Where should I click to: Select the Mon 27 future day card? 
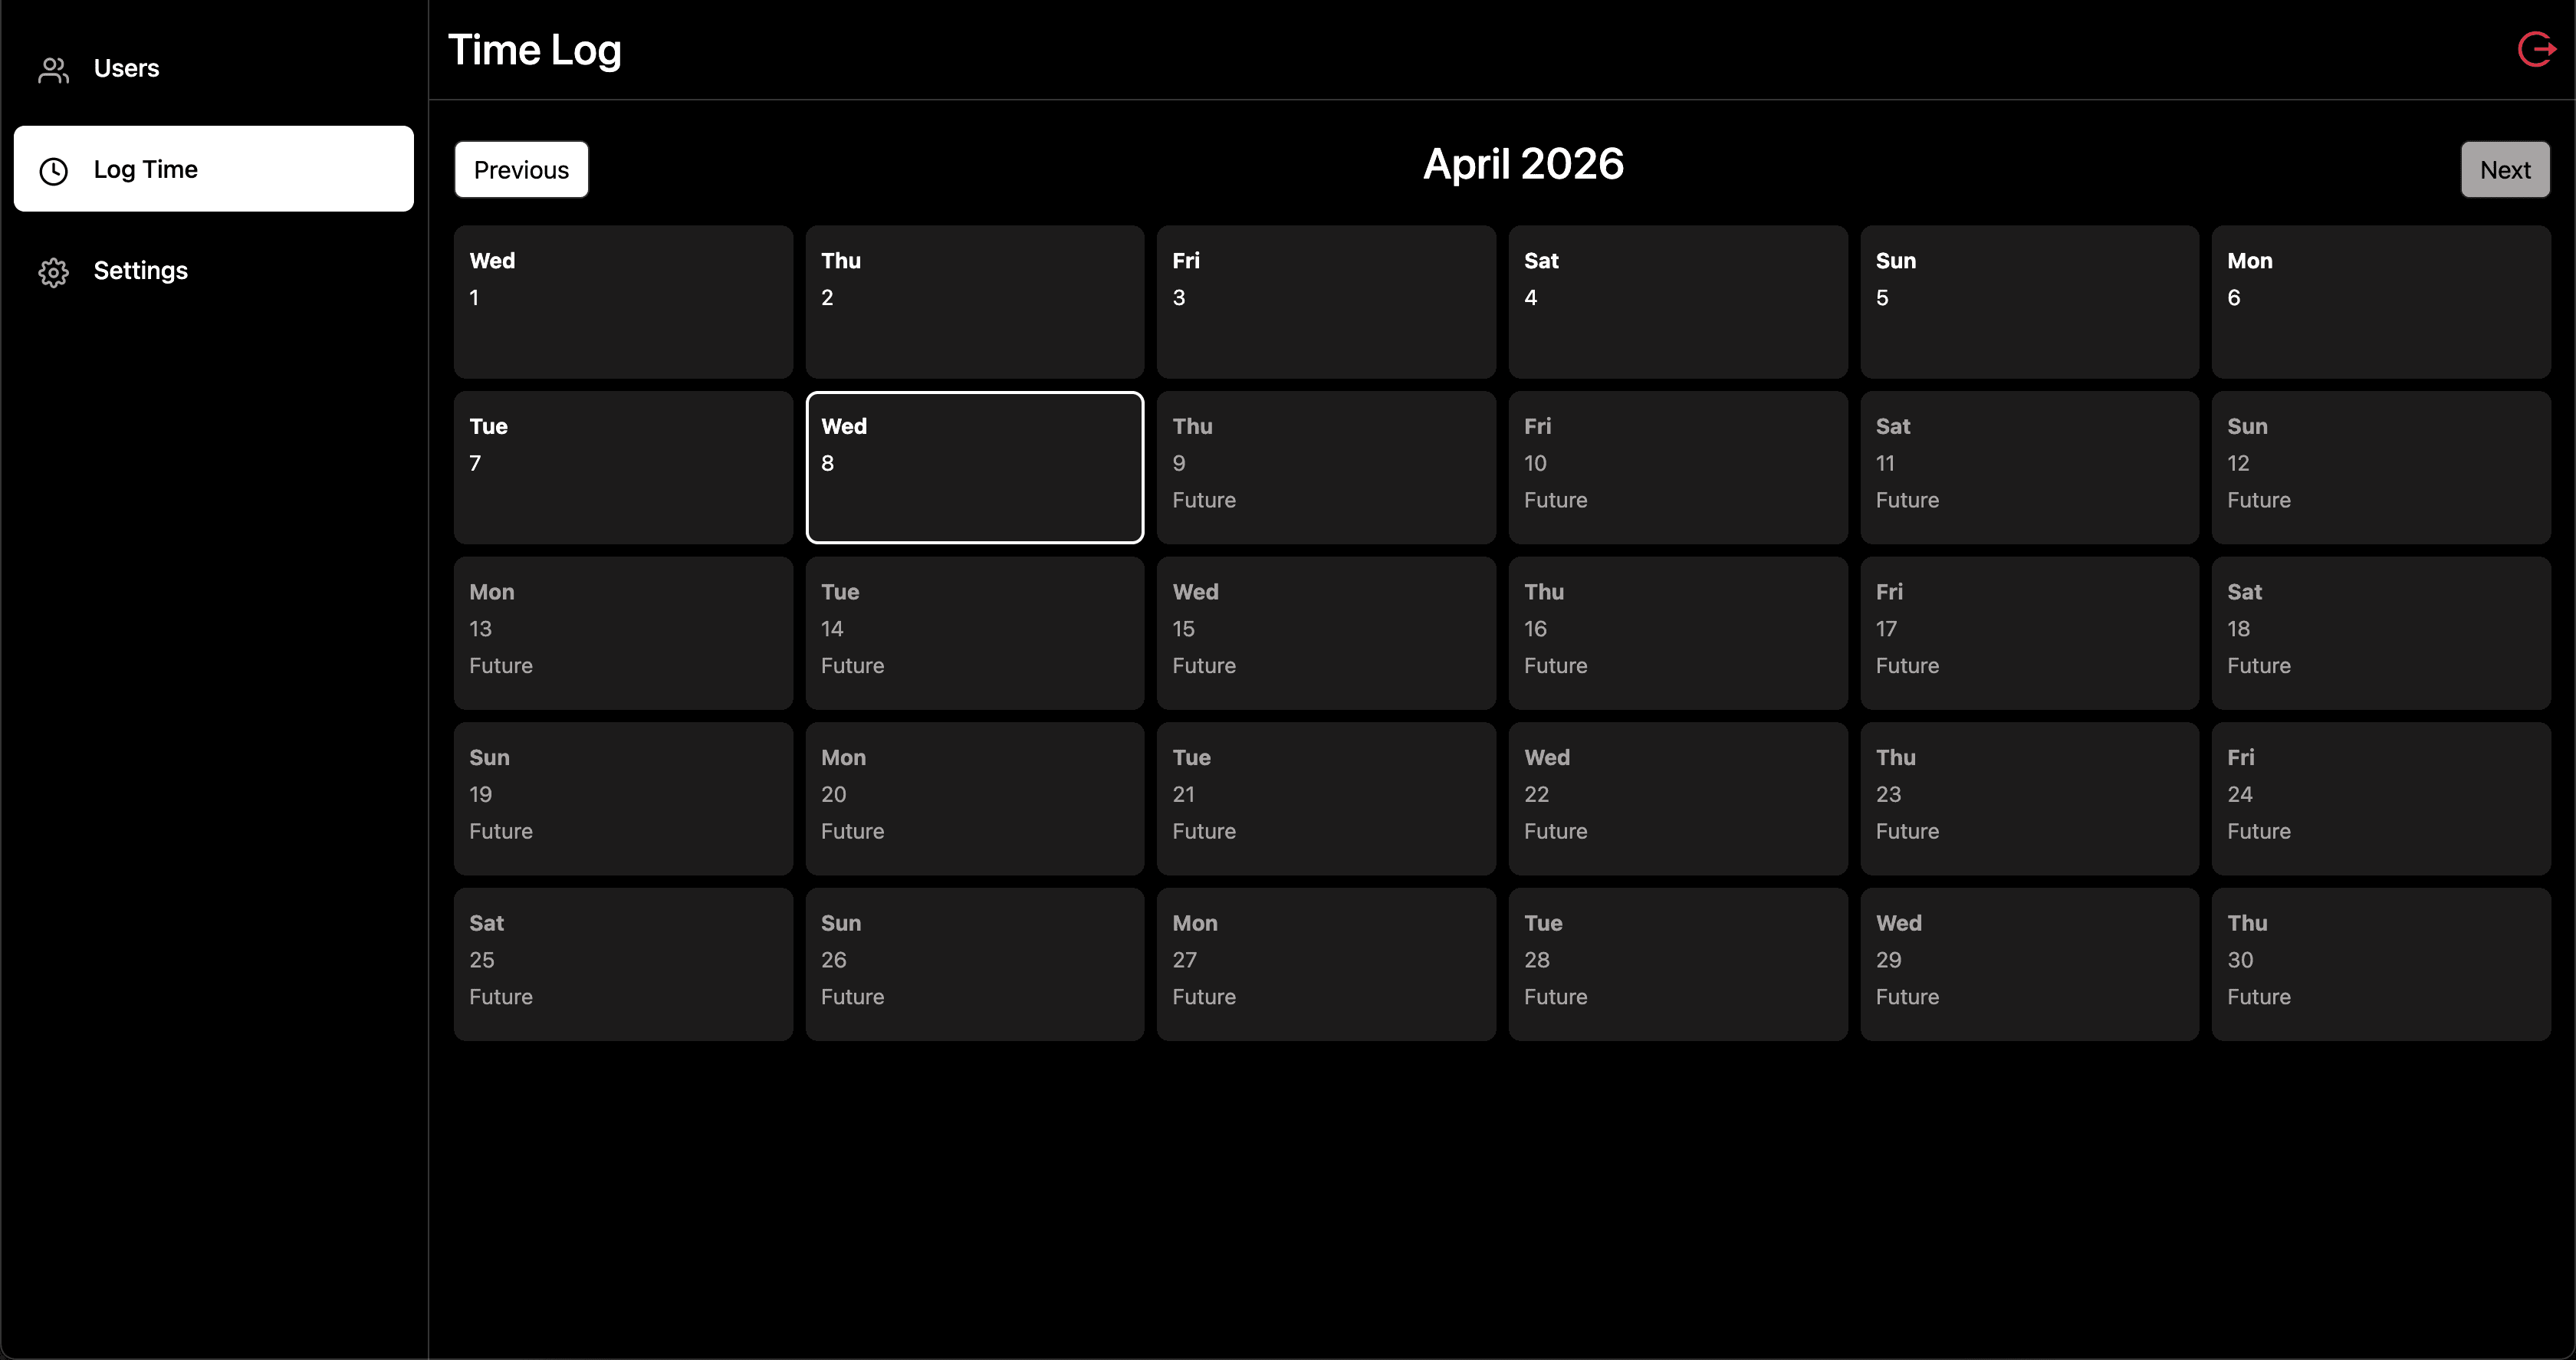pyautogui.click(x=1326, y=965)
